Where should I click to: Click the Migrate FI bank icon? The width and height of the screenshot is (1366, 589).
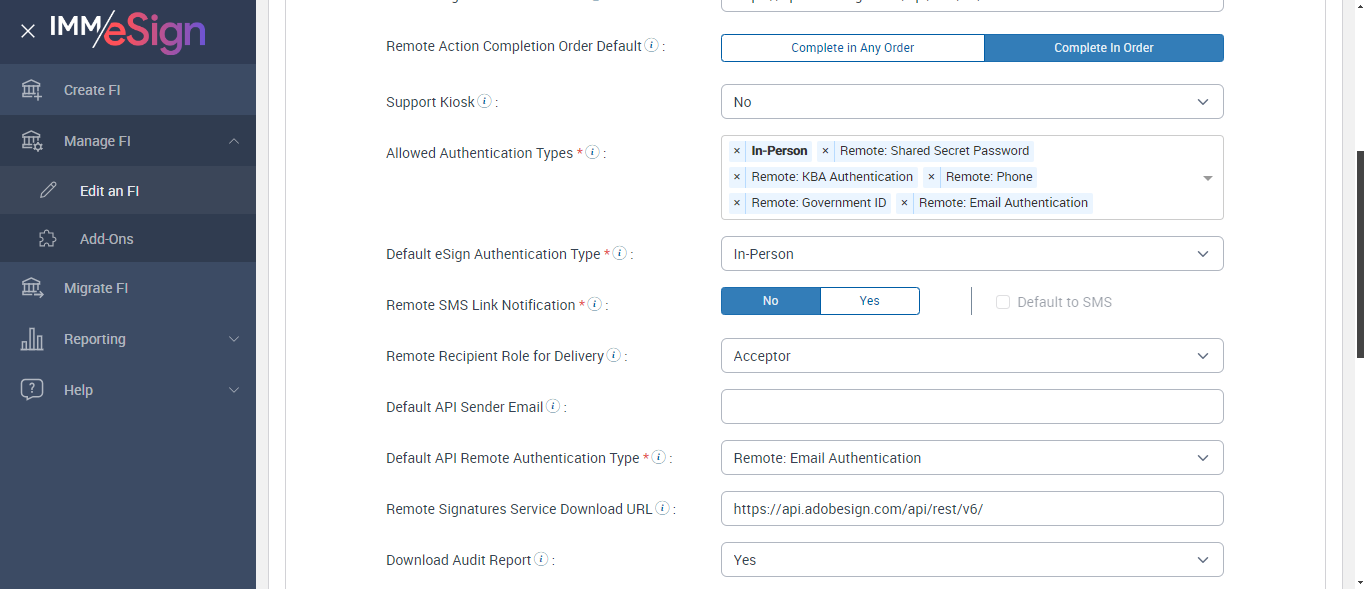(x=32, y=288)
